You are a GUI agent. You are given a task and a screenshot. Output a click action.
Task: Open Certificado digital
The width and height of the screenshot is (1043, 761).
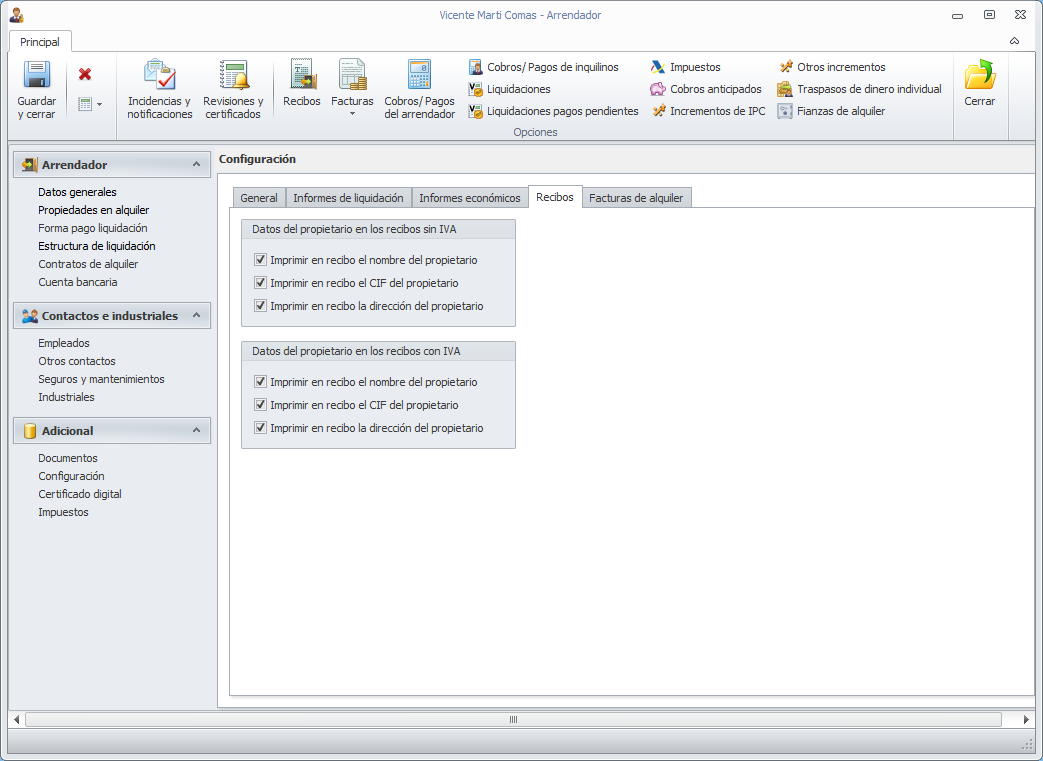[80, 494]
